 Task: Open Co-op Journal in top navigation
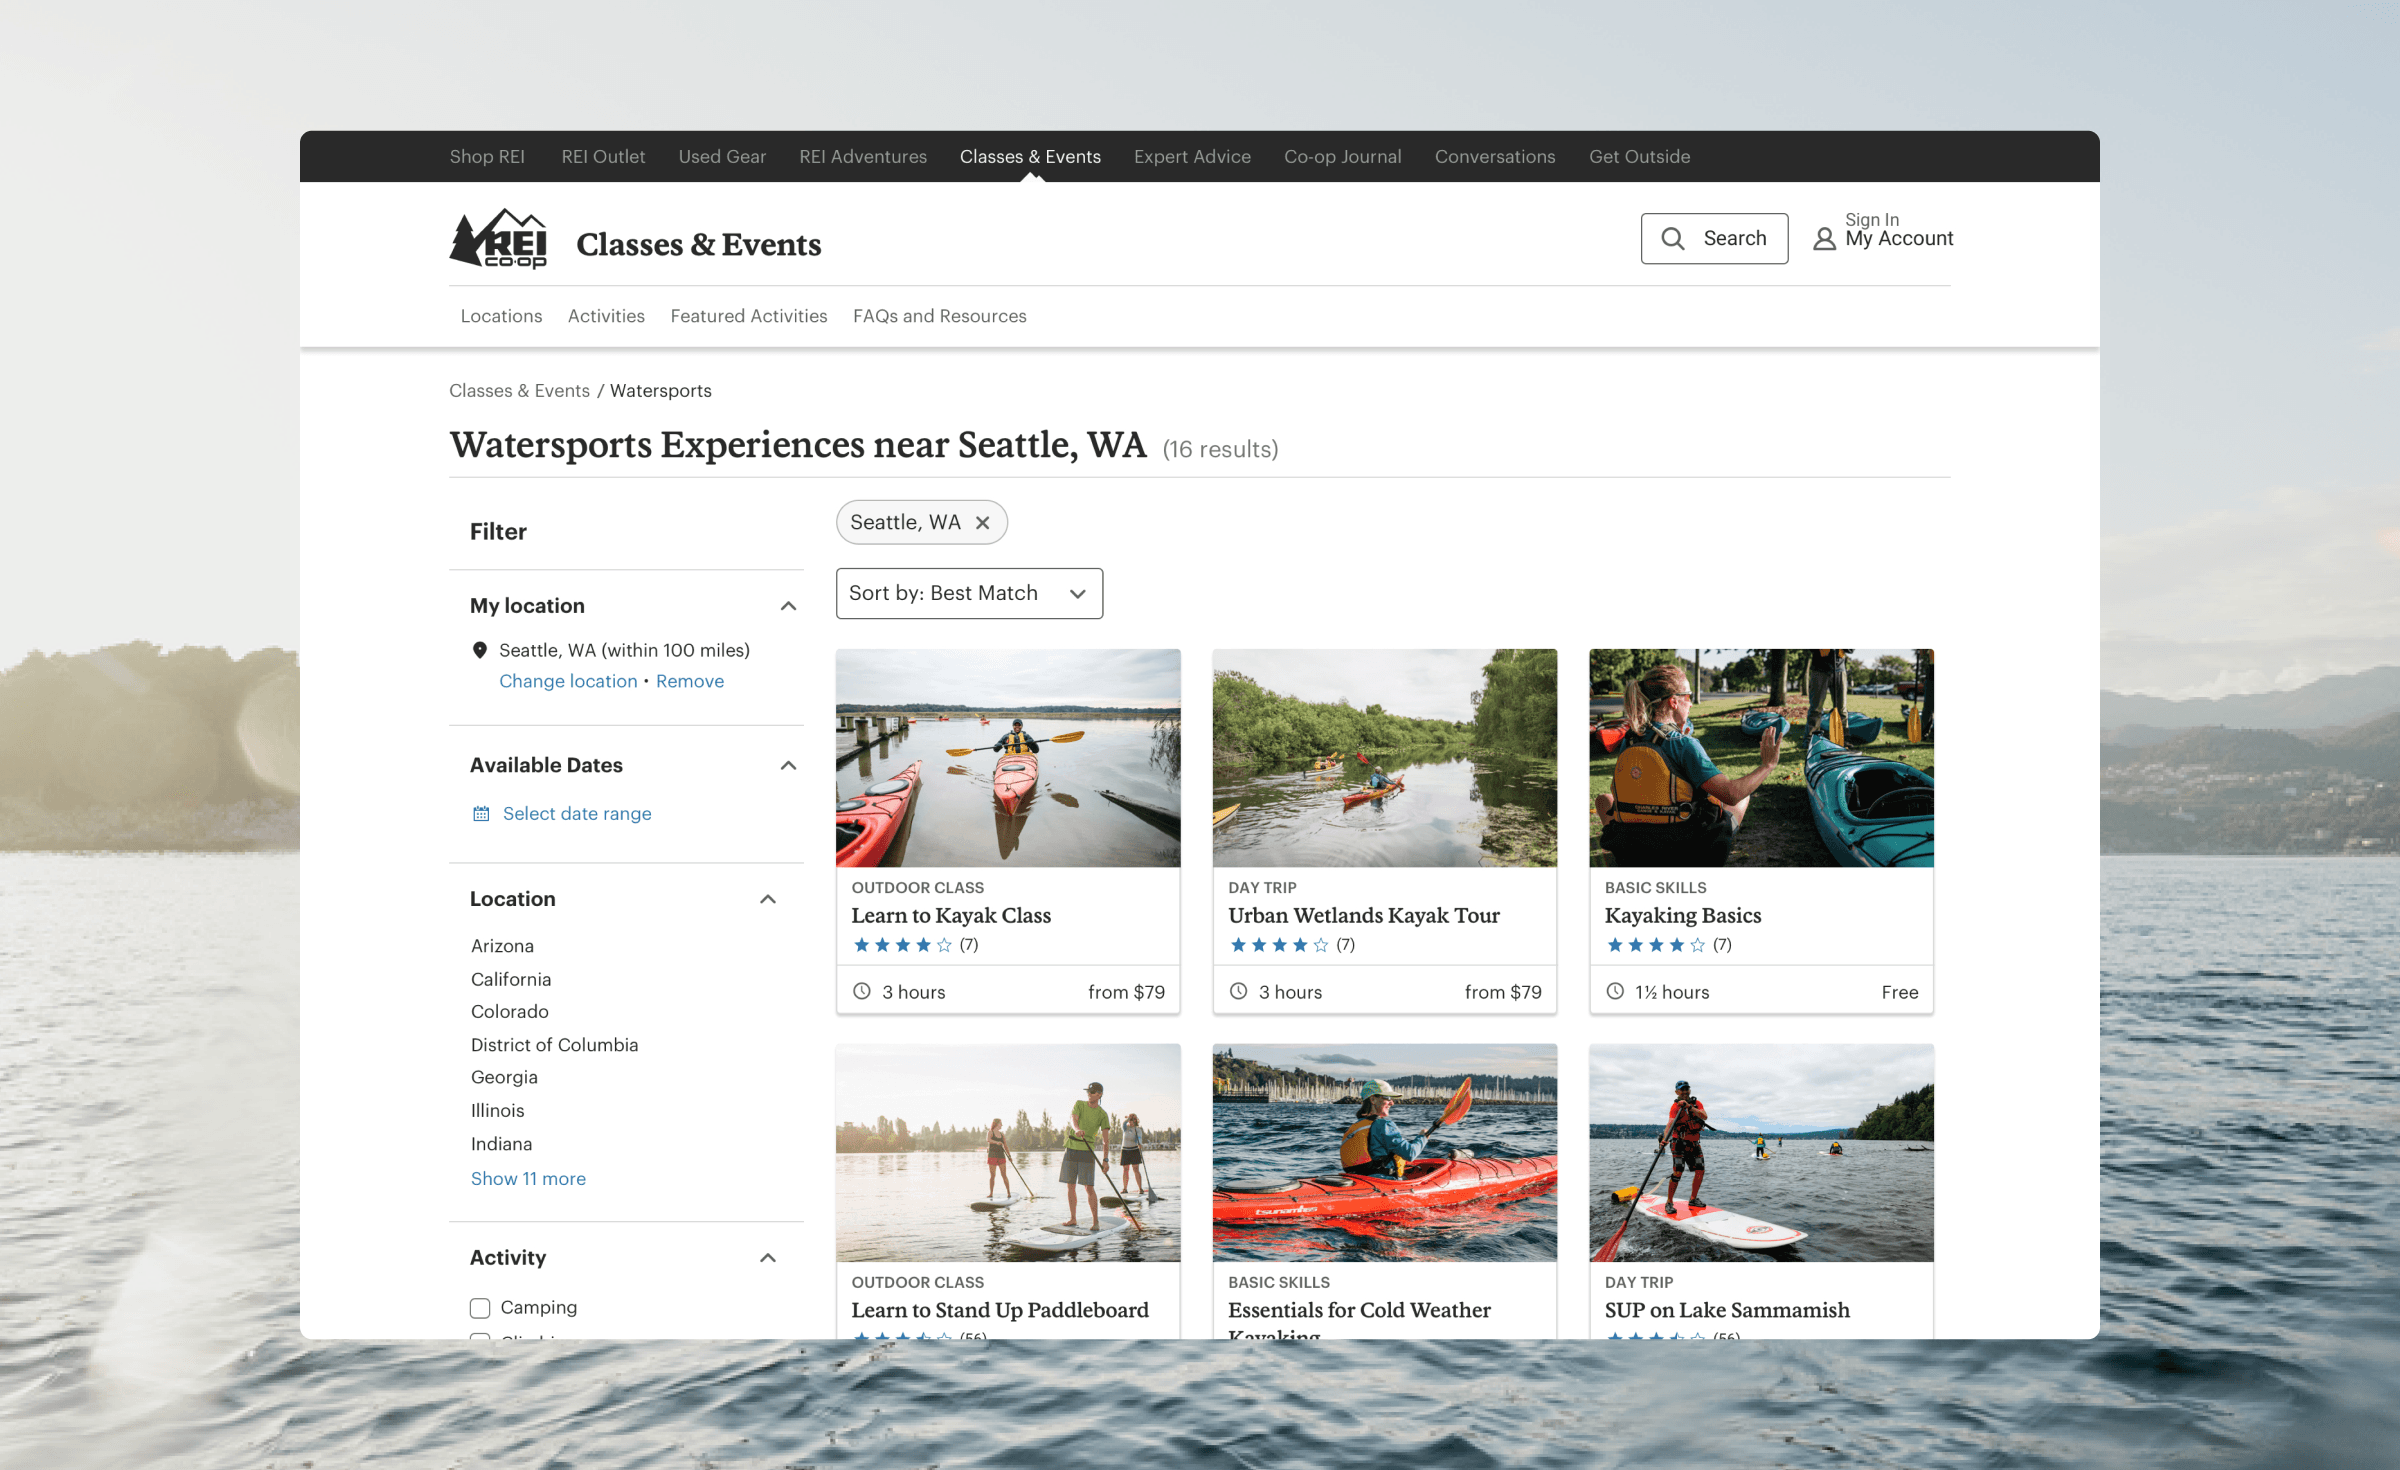coord(1343,156)
